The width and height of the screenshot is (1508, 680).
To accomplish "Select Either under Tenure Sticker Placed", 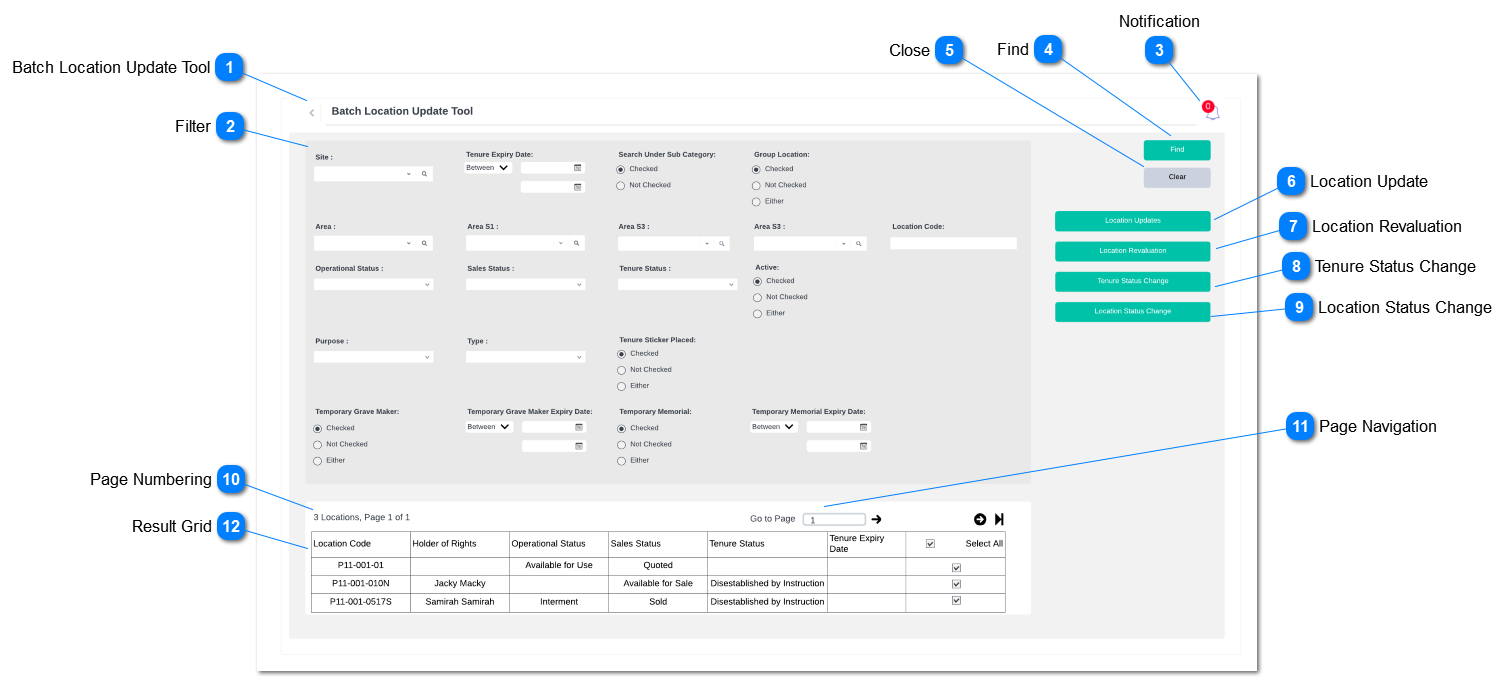I will pyautogui.click(x=621, y=386).
